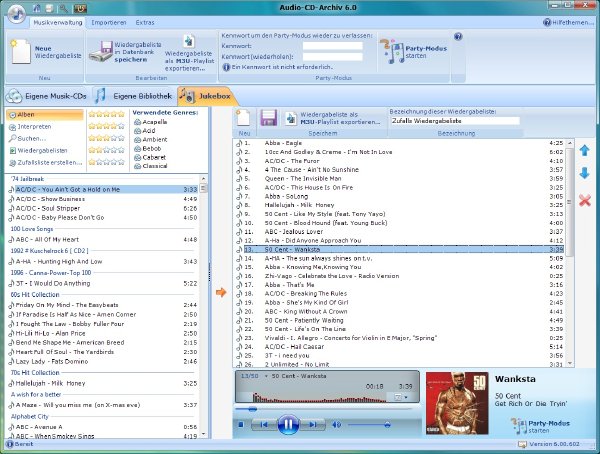Switch to Eigene Musik-CDs tab

point(47,96)
